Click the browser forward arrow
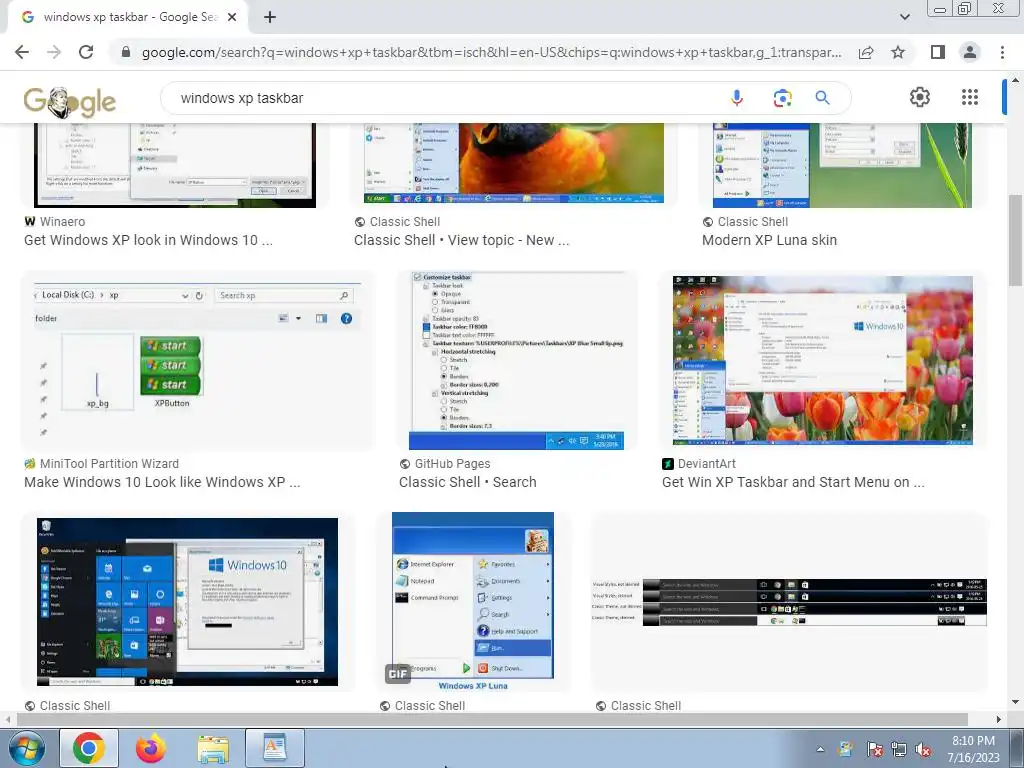Screen dimensions: 1024x768 (54, 52)
